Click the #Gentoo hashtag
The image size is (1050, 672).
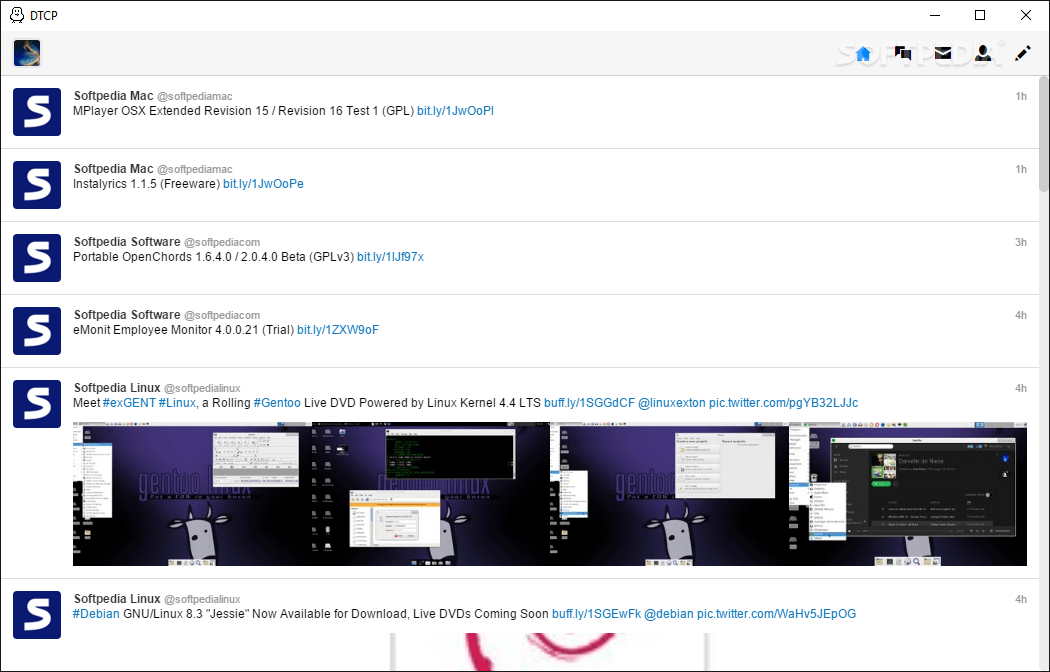click(277, 403)
